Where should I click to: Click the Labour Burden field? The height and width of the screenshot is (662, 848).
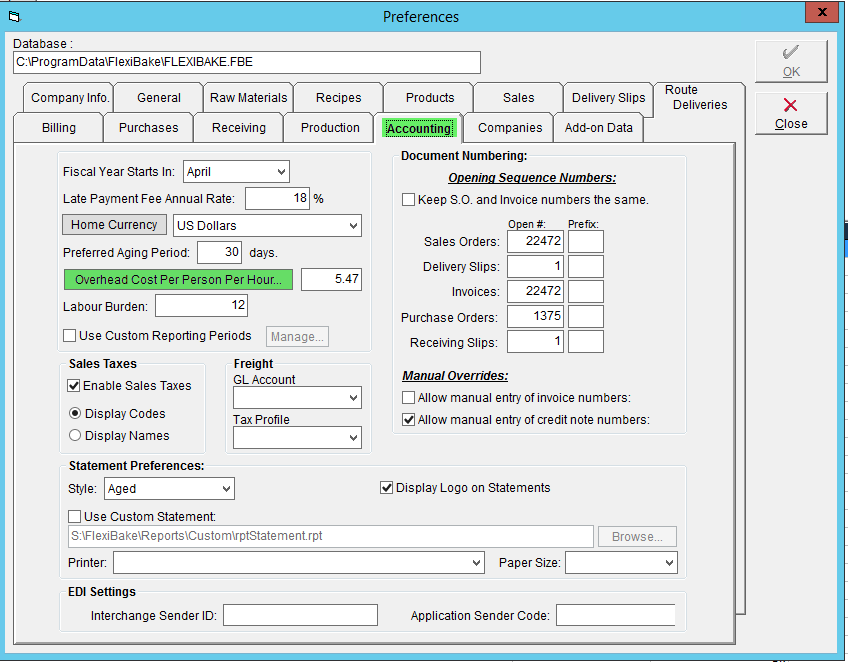201,306
